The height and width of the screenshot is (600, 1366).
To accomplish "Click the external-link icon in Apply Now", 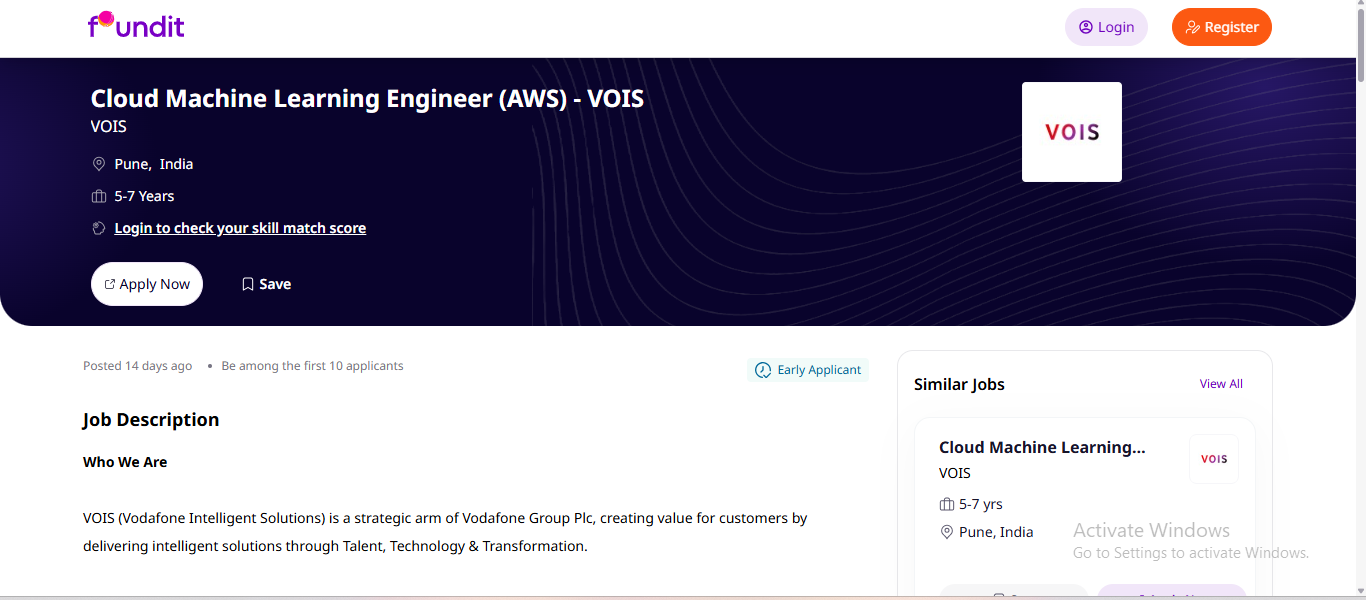I will [110, 284].
